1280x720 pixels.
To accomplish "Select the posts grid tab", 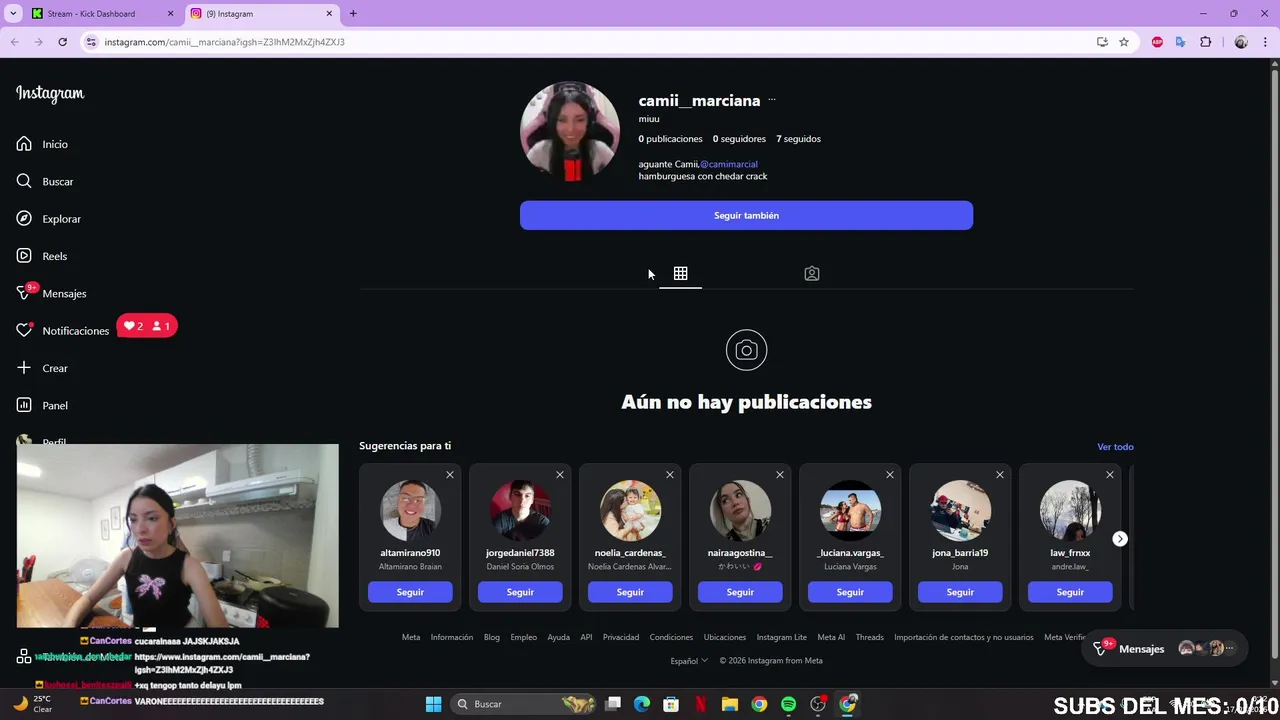I will [680, 273].
